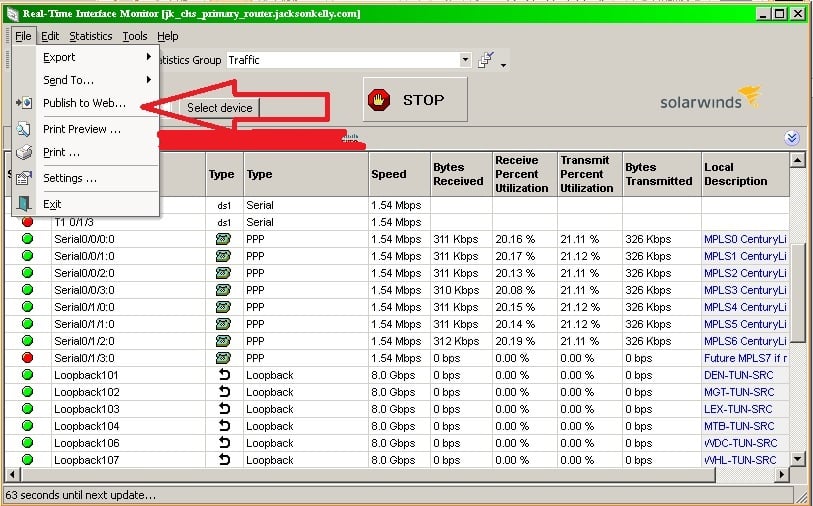Click green status icon for Serial0/0/0:0
Image resolution: width=813 pixels, height=506 pixels.
27,239
